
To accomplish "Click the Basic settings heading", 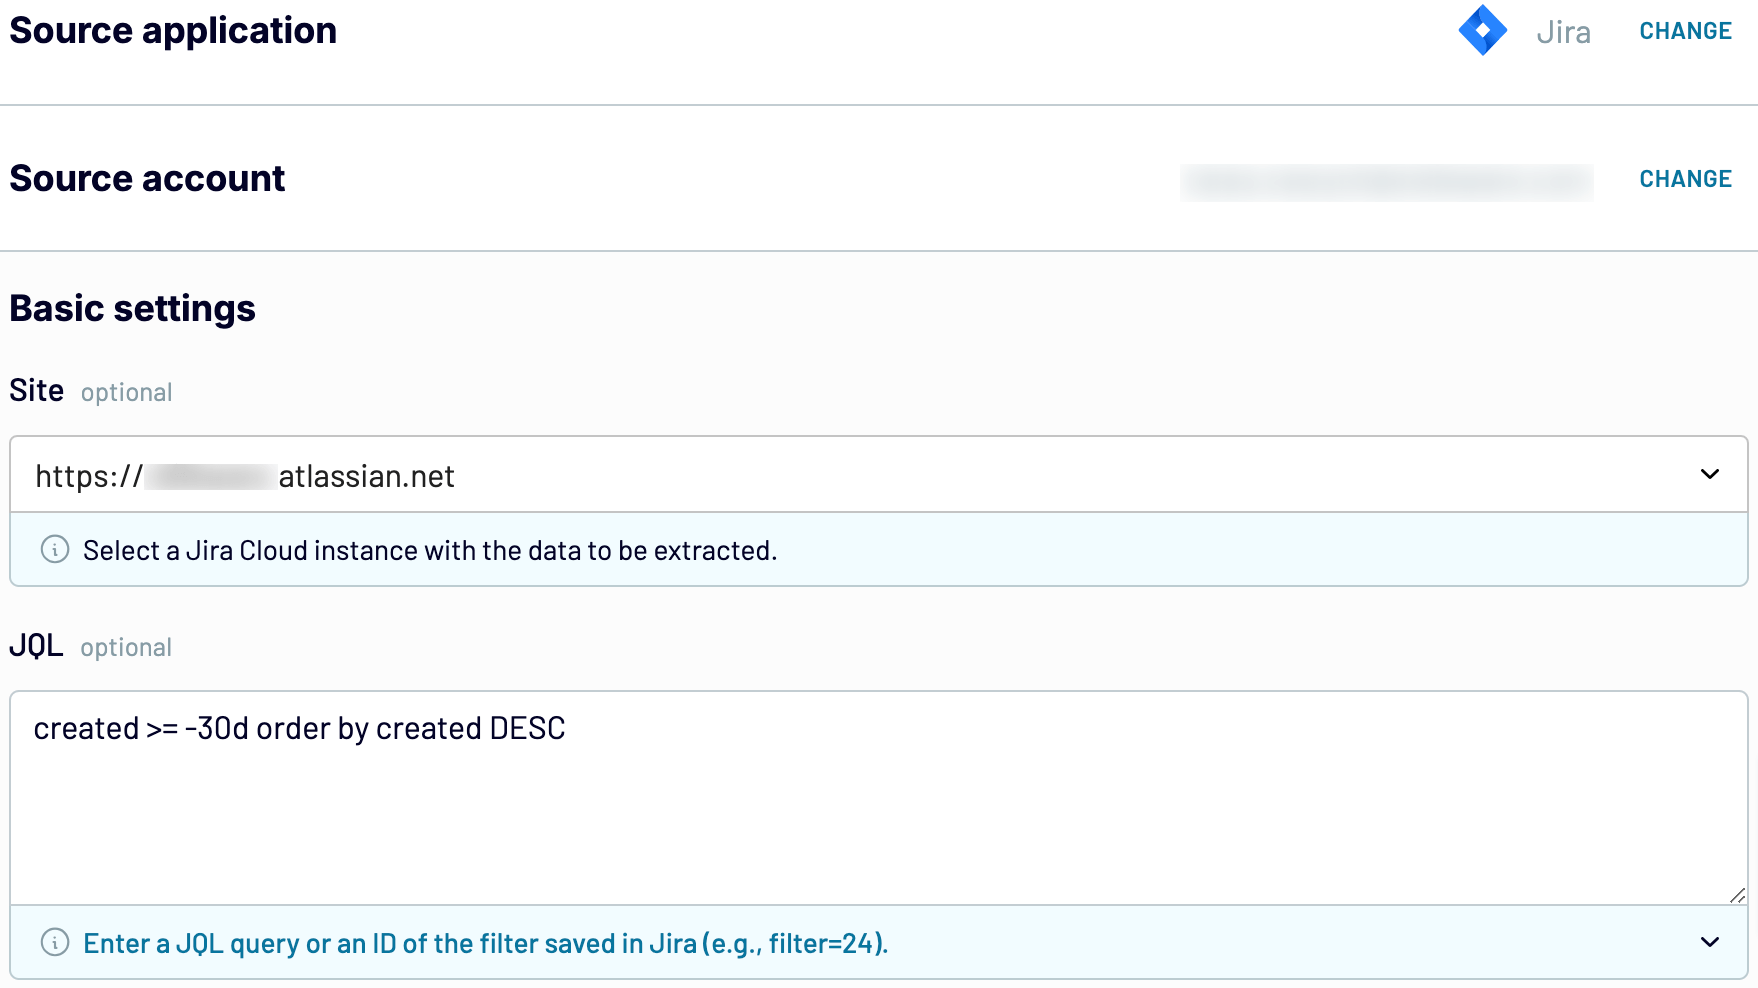I will [x=133, y=308].
